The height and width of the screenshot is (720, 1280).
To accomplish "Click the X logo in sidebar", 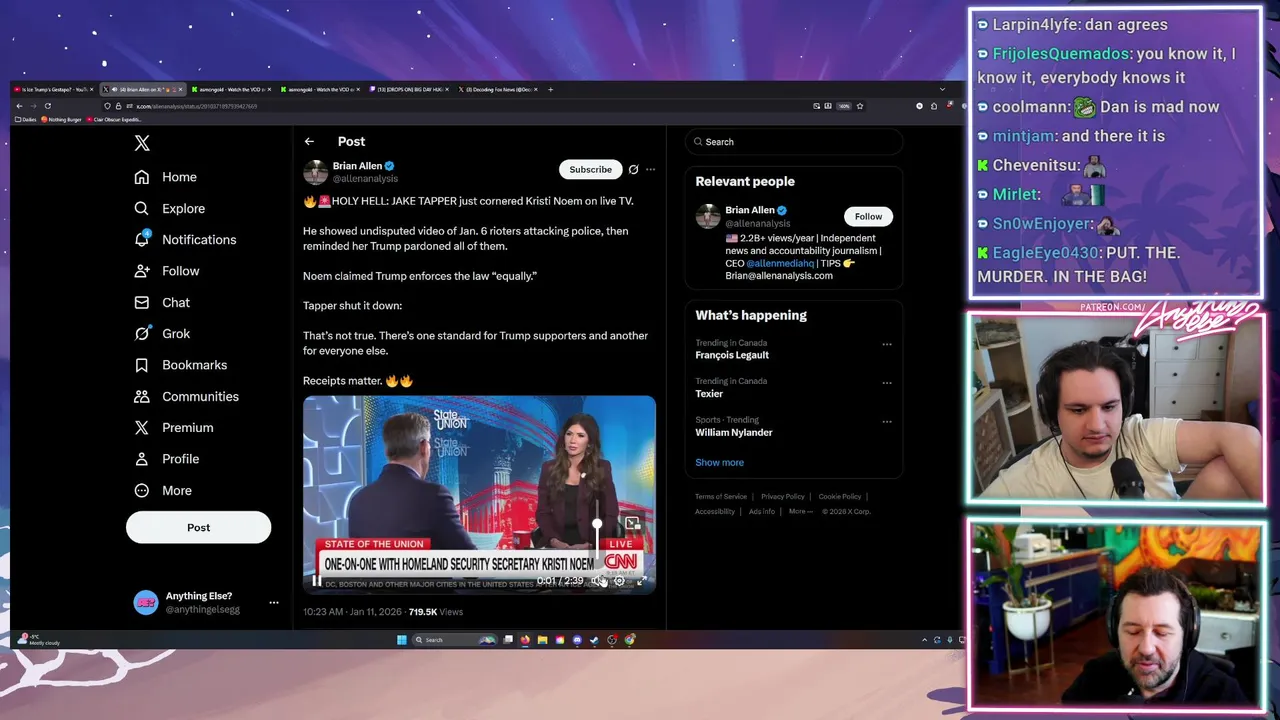I will 142,144.
